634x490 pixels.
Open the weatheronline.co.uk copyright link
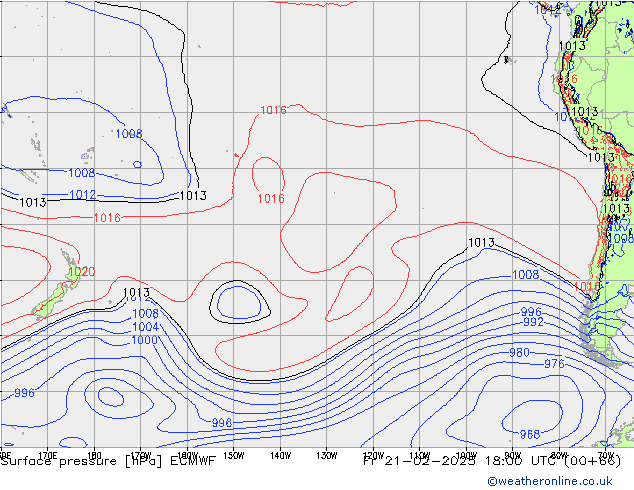coord(550,481)
